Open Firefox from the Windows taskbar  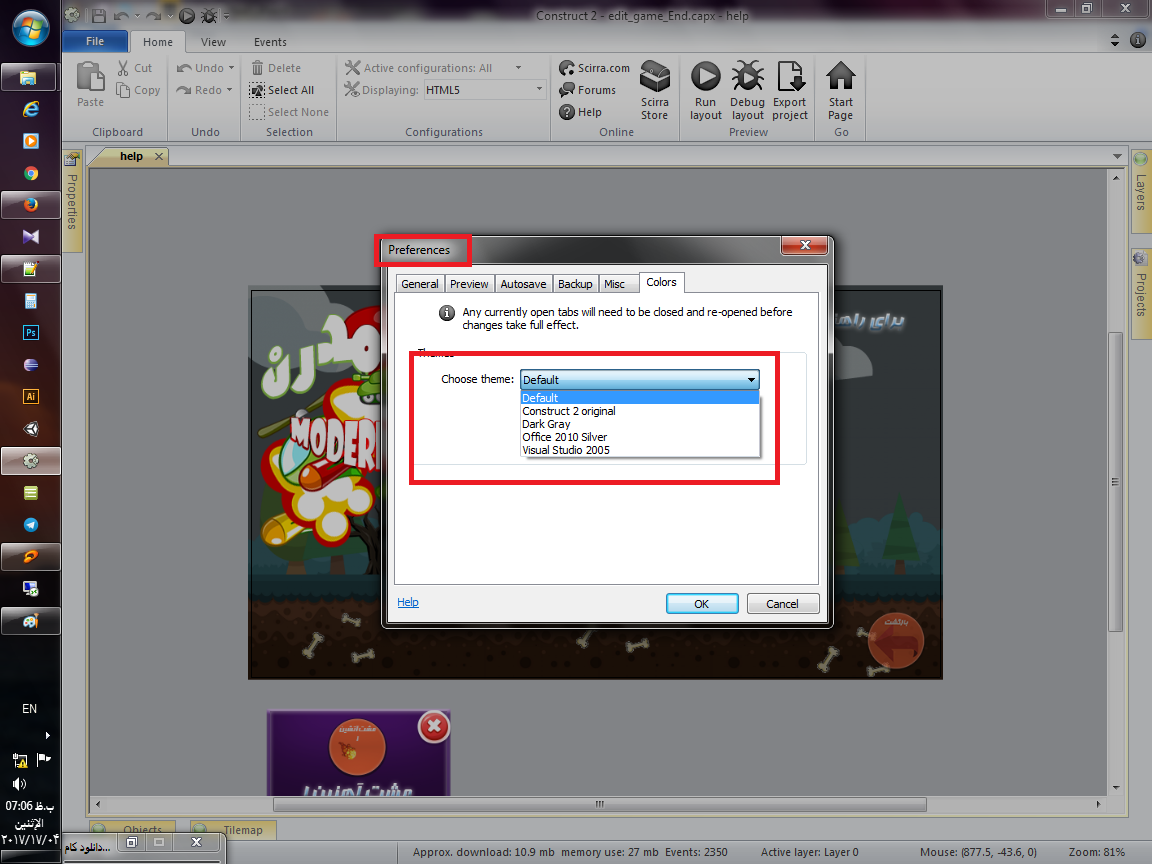[x=30, y=204]
